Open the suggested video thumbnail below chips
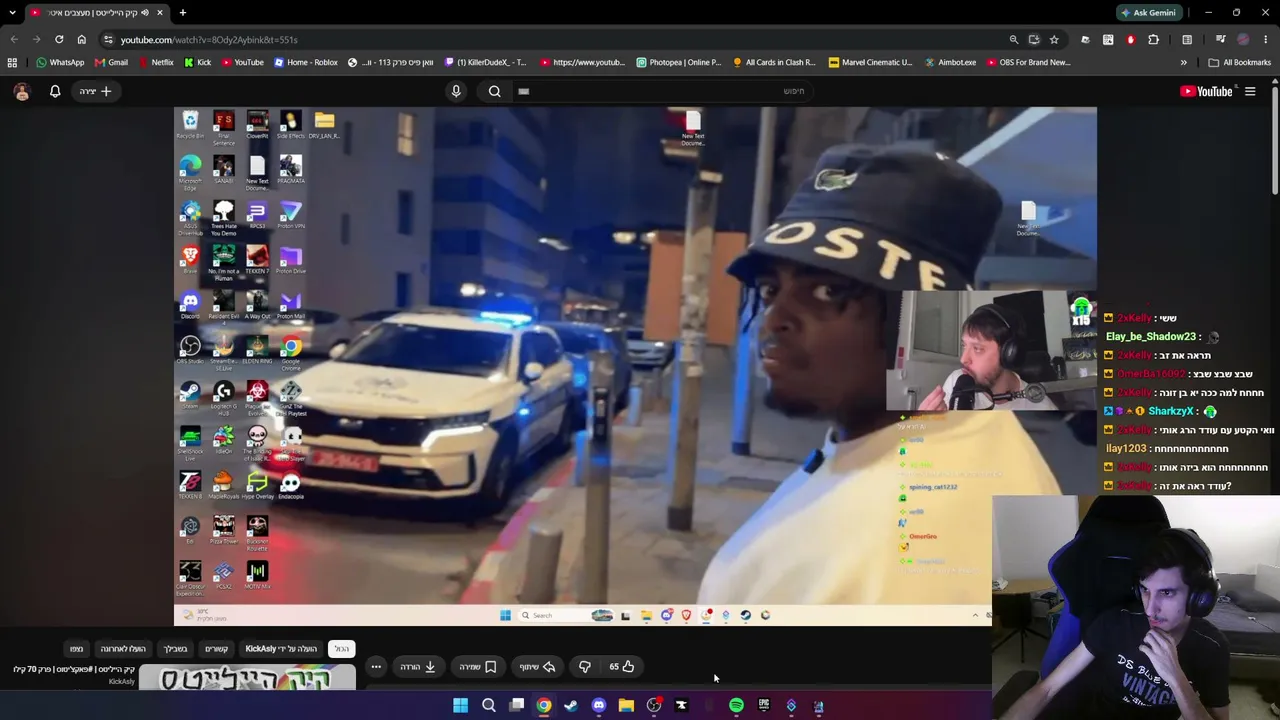Viewport: 1280px width, 720px height. (x=247, y=678)
